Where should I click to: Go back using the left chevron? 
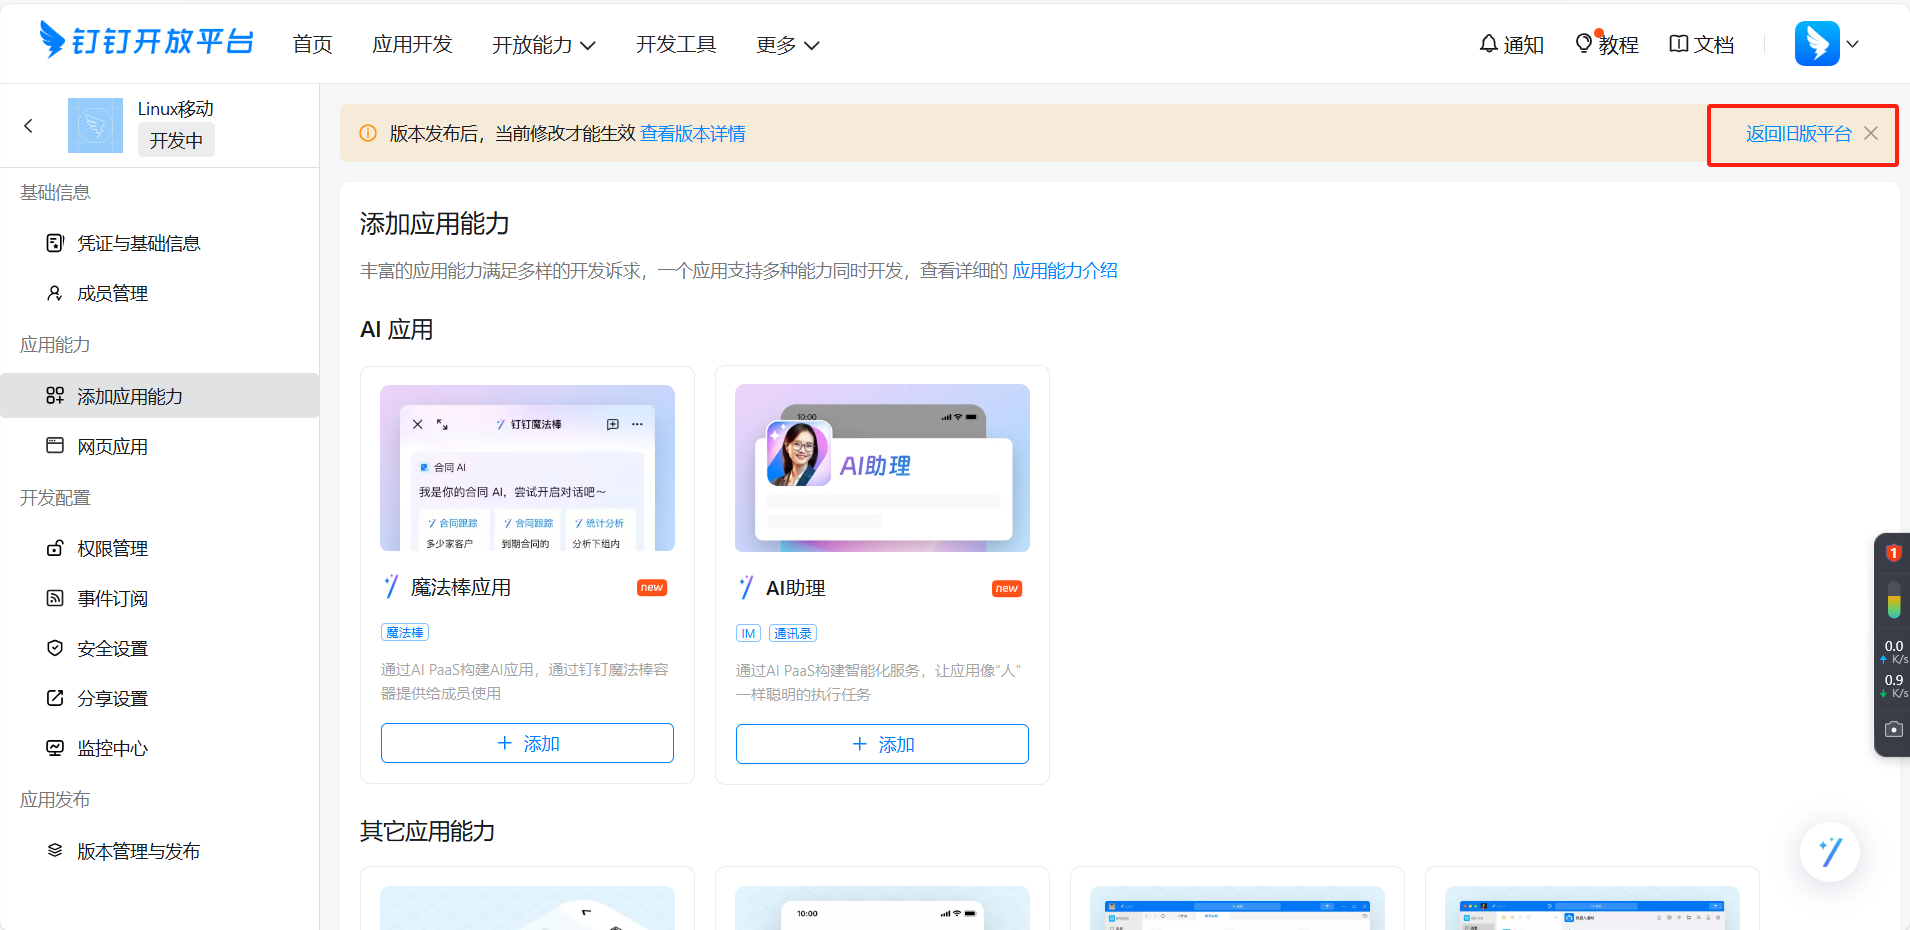pyautogui.click(x=28, y=126)
